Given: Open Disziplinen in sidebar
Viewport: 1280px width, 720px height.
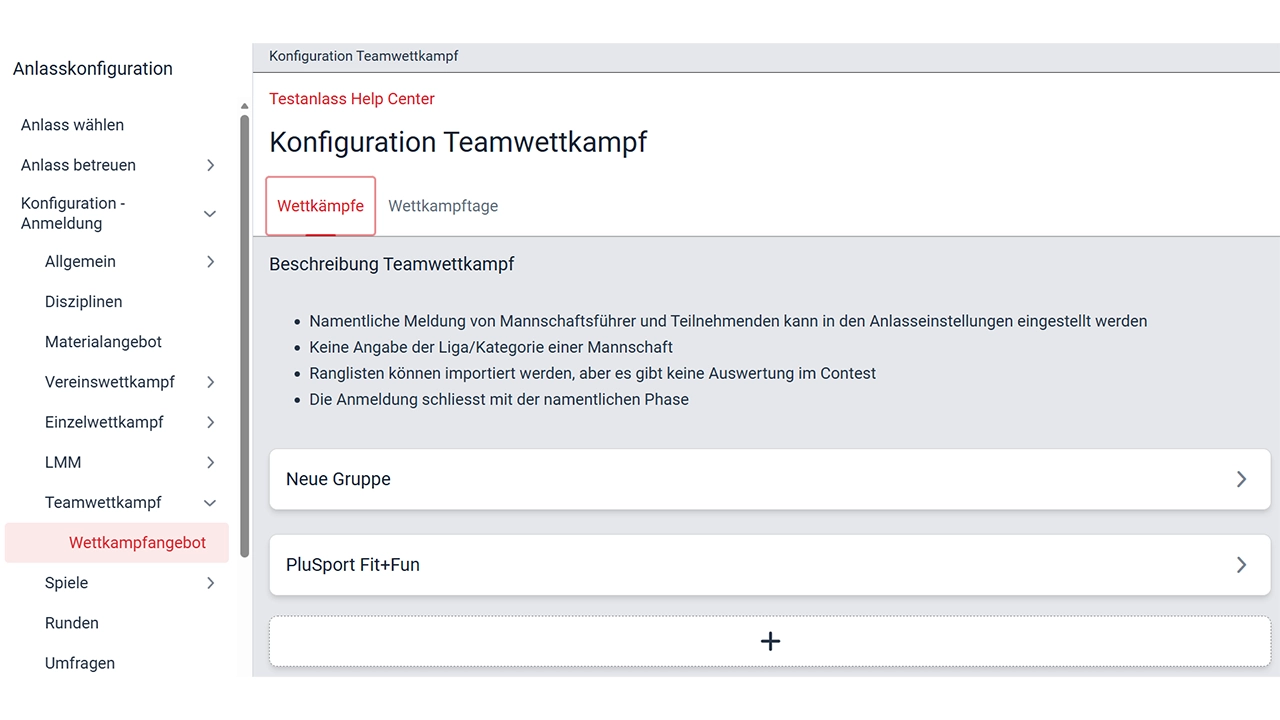Looking at the screenshot, I should [83, 302].
